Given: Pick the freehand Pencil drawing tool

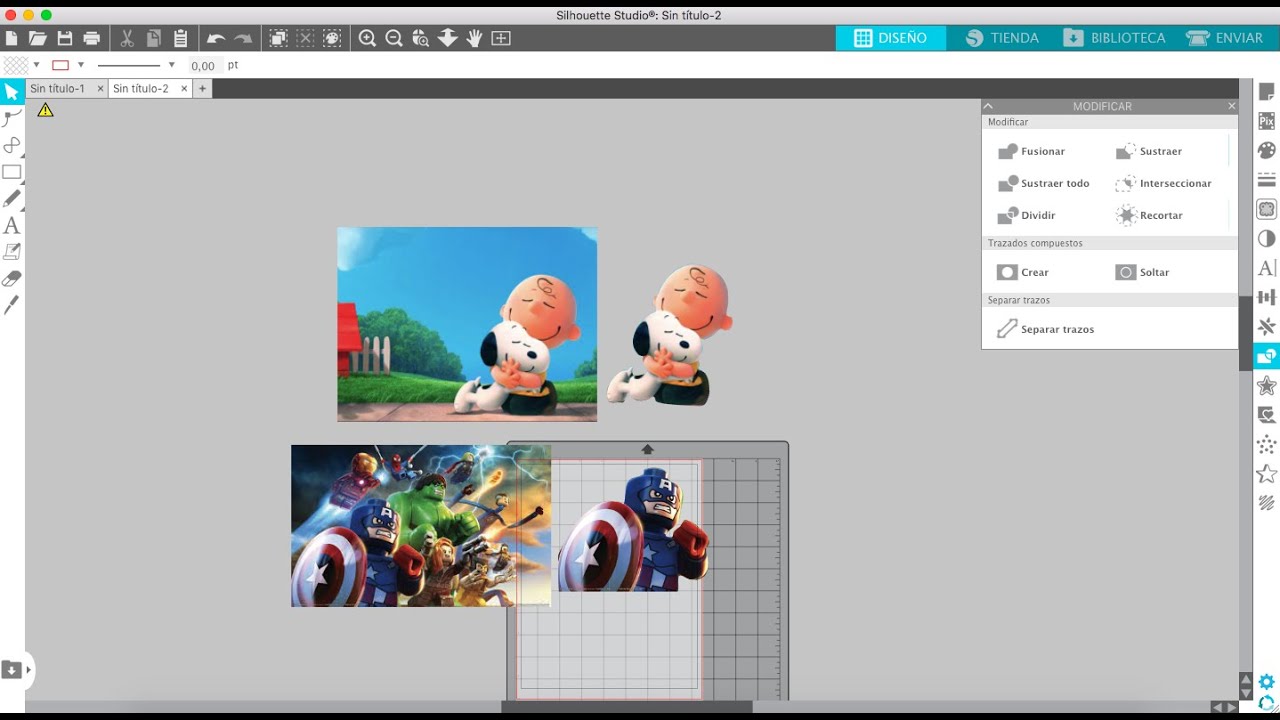Looking at the screenshot, I should point(12,199).
